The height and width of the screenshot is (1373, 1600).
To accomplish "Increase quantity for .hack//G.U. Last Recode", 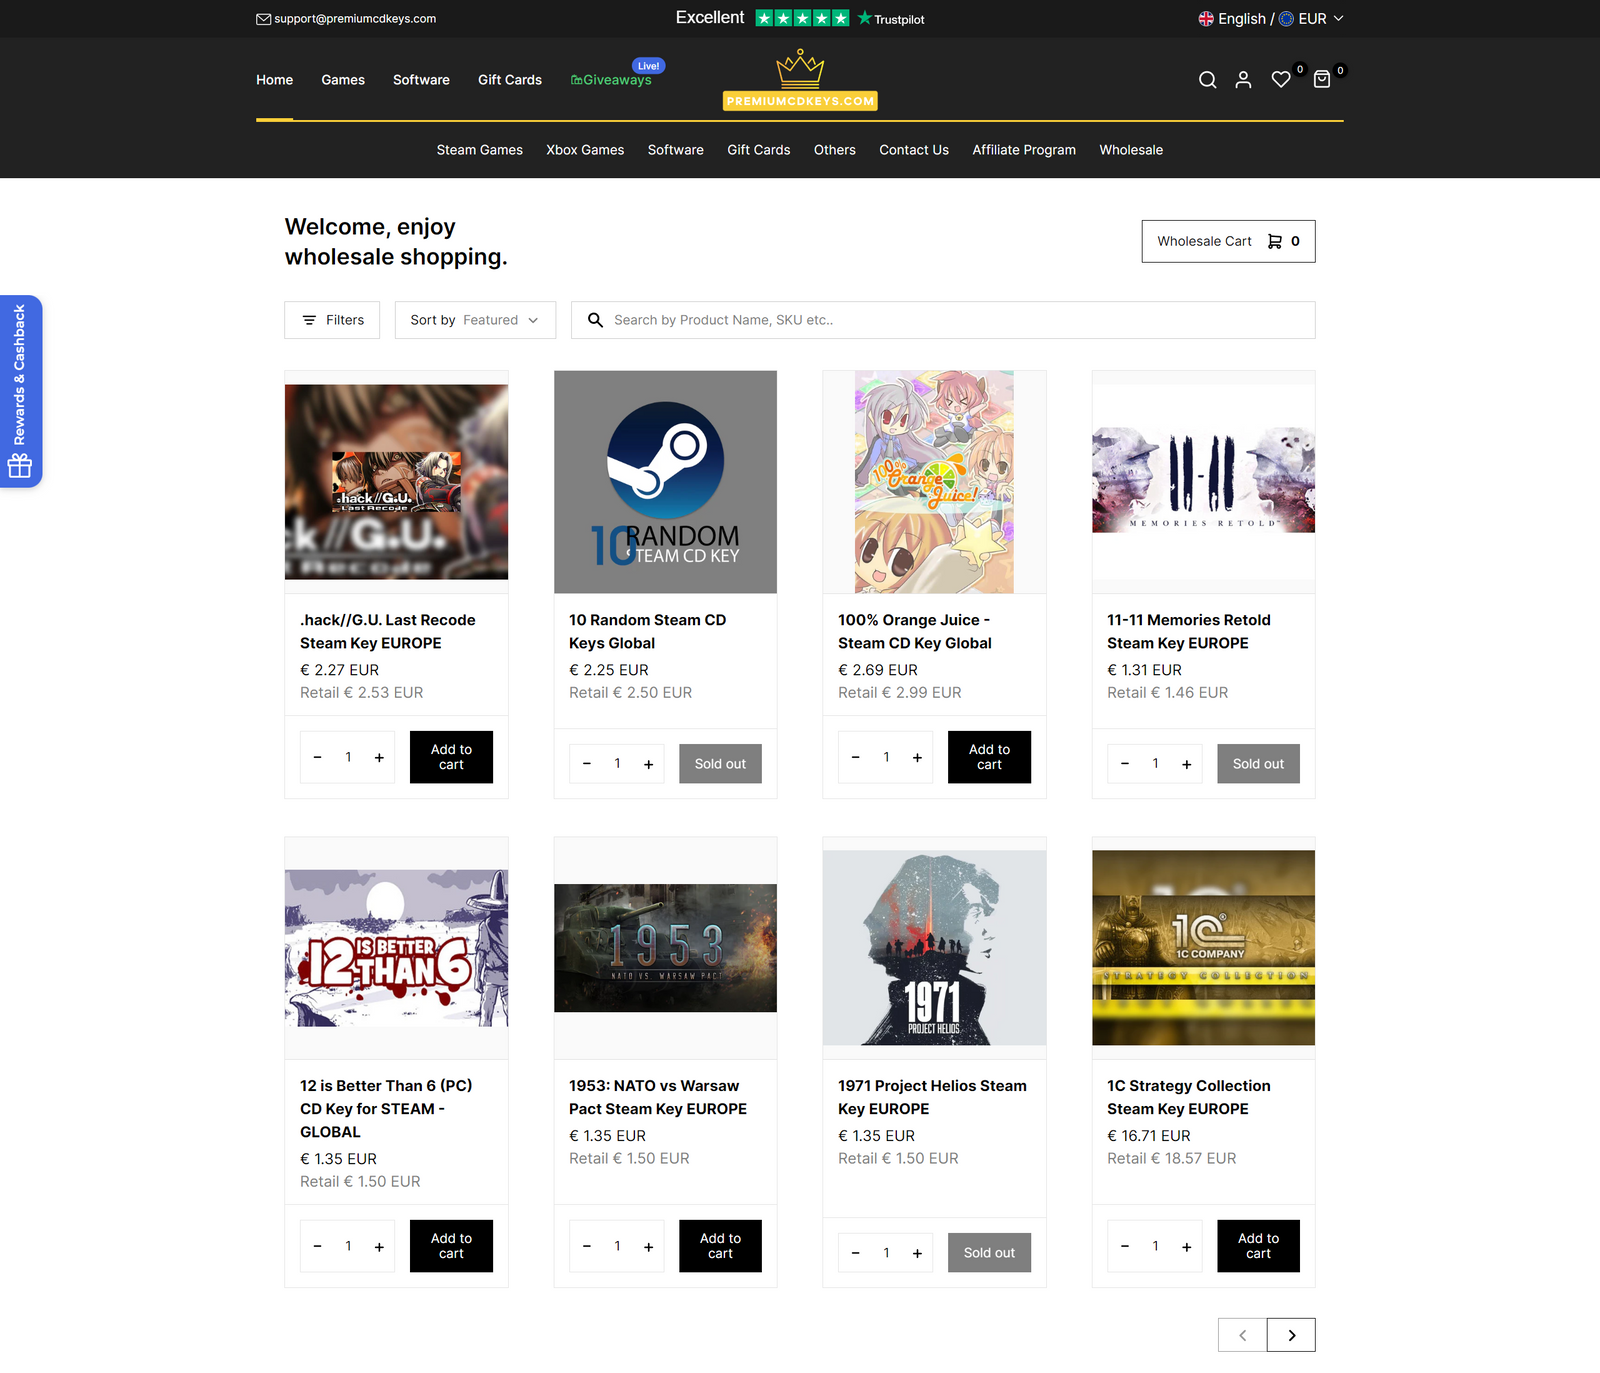I will (379, 758).
